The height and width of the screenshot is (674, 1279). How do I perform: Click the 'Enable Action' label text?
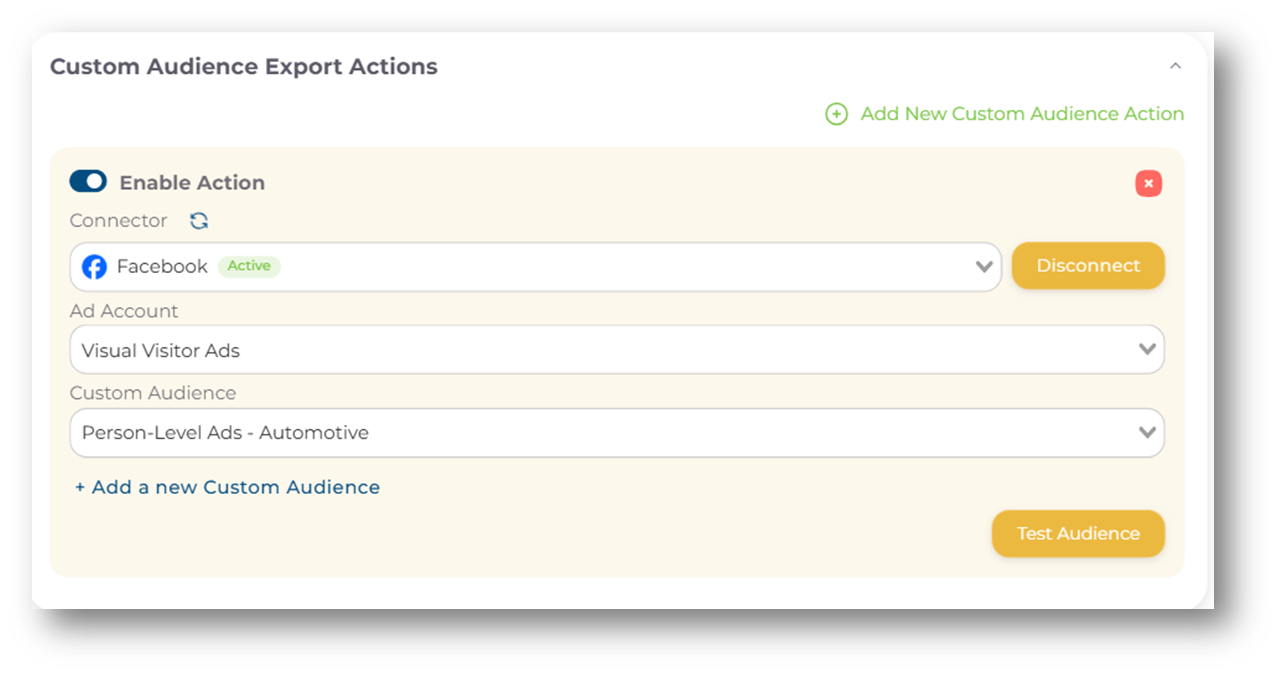(x=192, y=183)
